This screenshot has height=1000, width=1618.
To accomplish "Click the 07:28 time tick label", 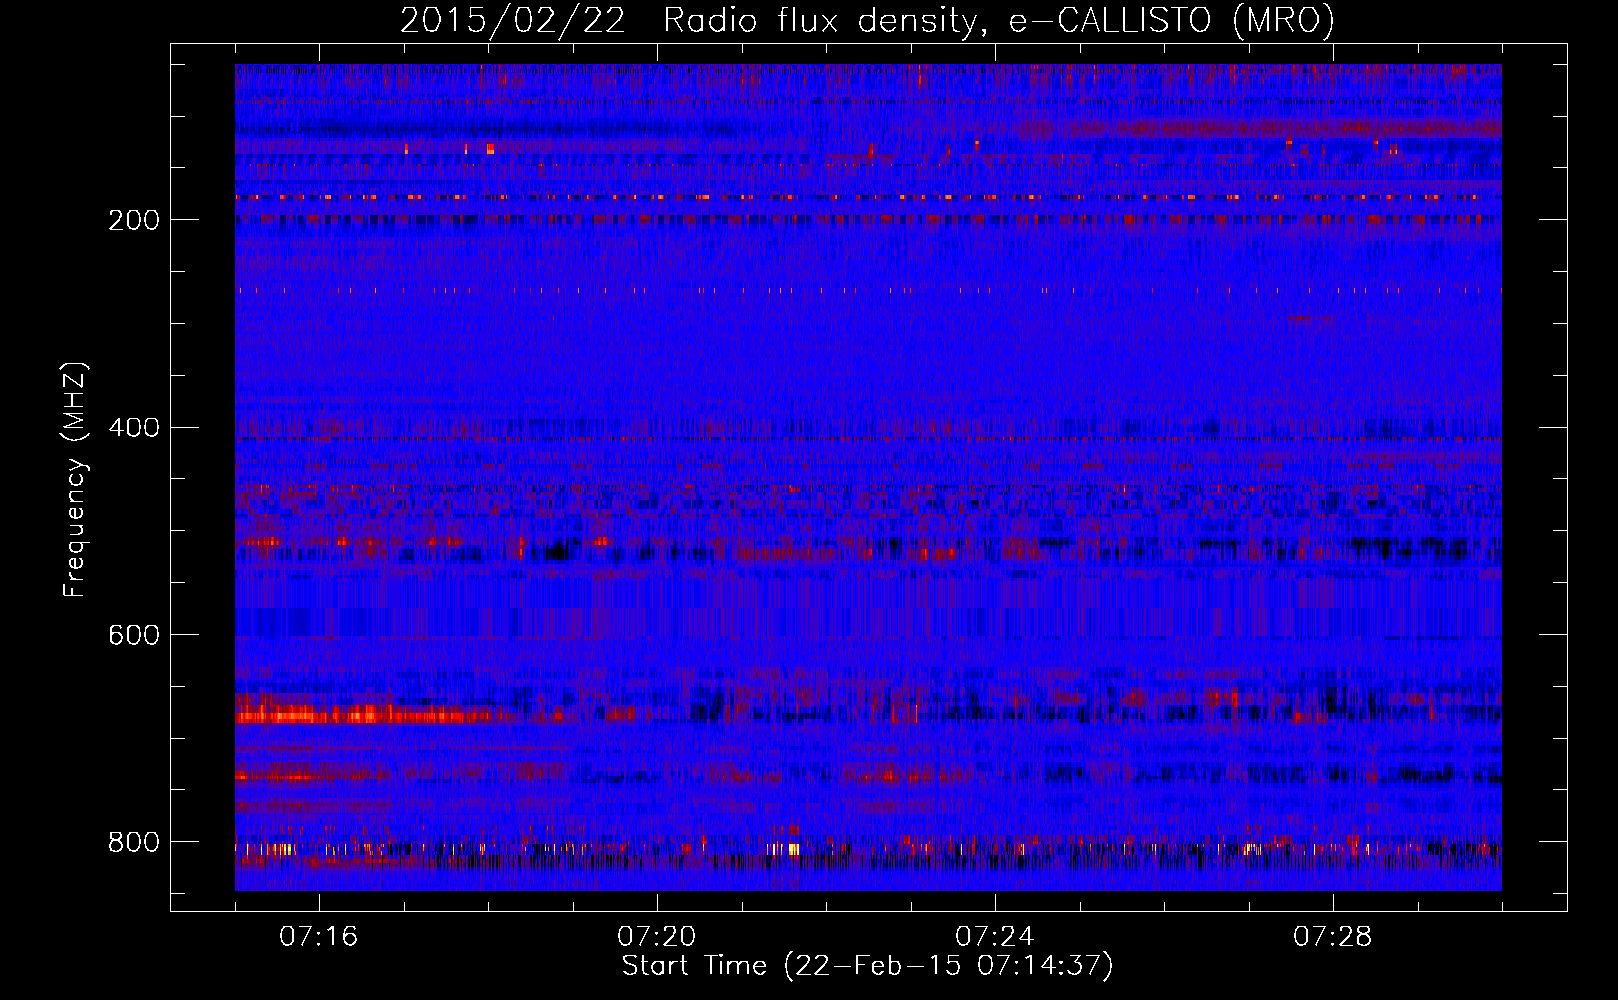I will click(1333, 937).
